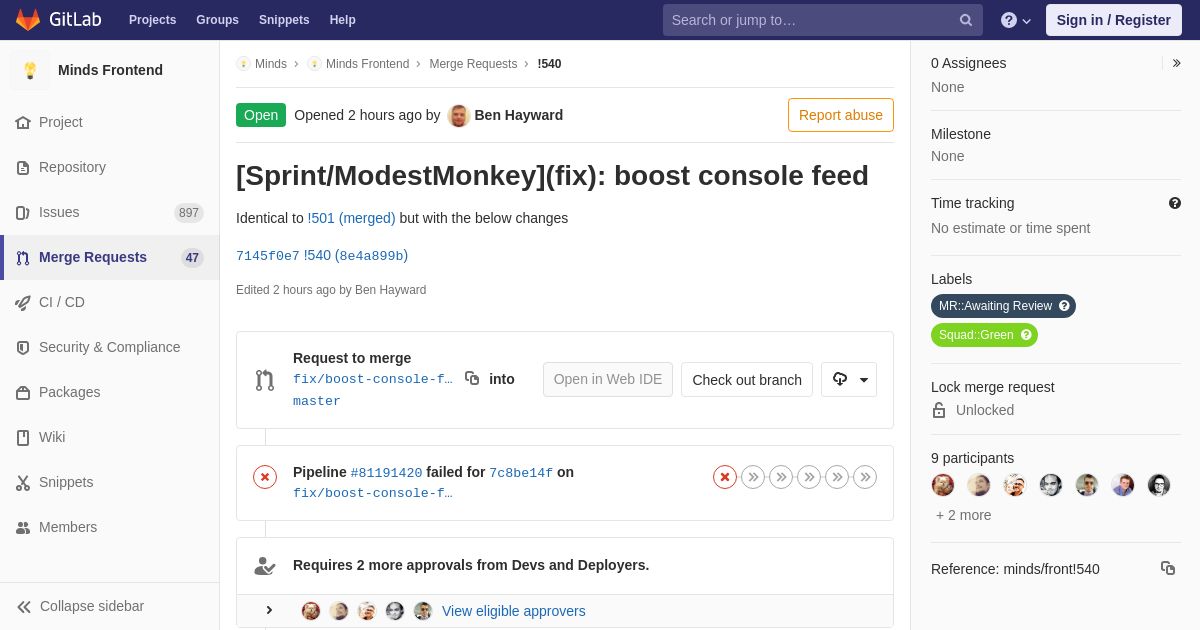This screenshot has width=1200, height=630.
Task: Open the !540 (8e4a899b) link
Action: tap(356, 256)
